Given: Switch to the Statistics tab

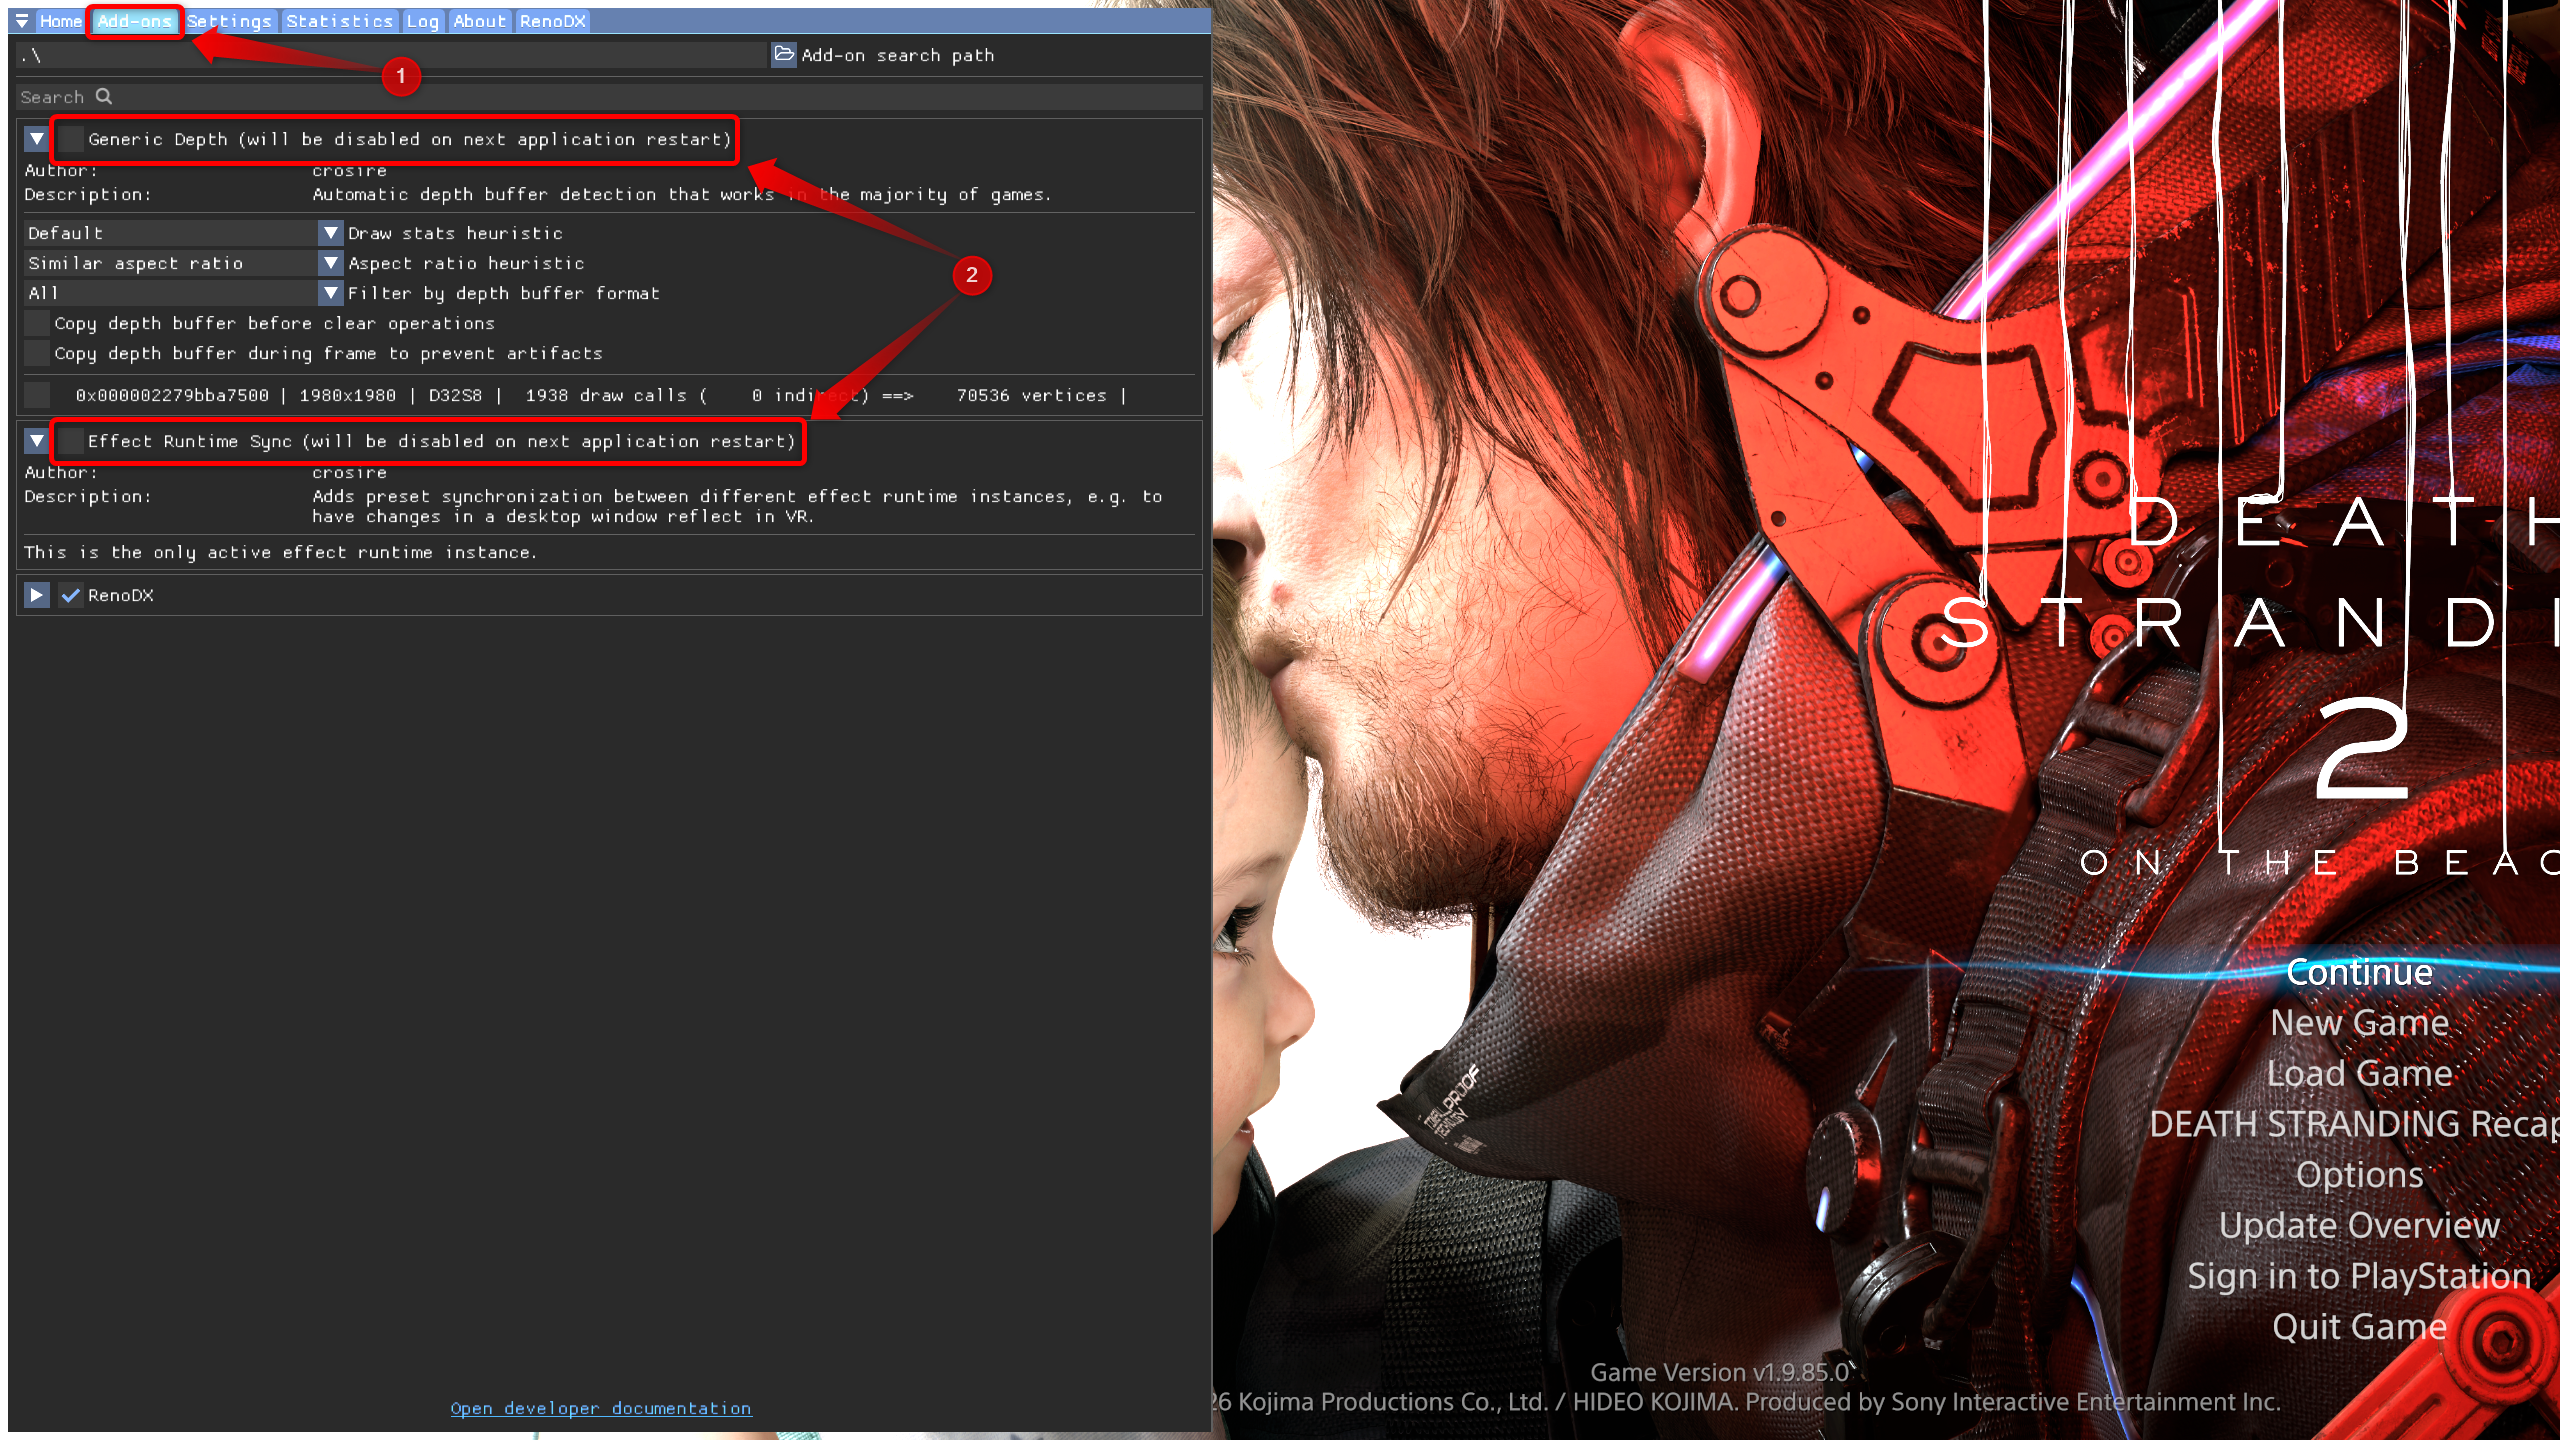Looking at the screenshot, I should click(340, 21).
